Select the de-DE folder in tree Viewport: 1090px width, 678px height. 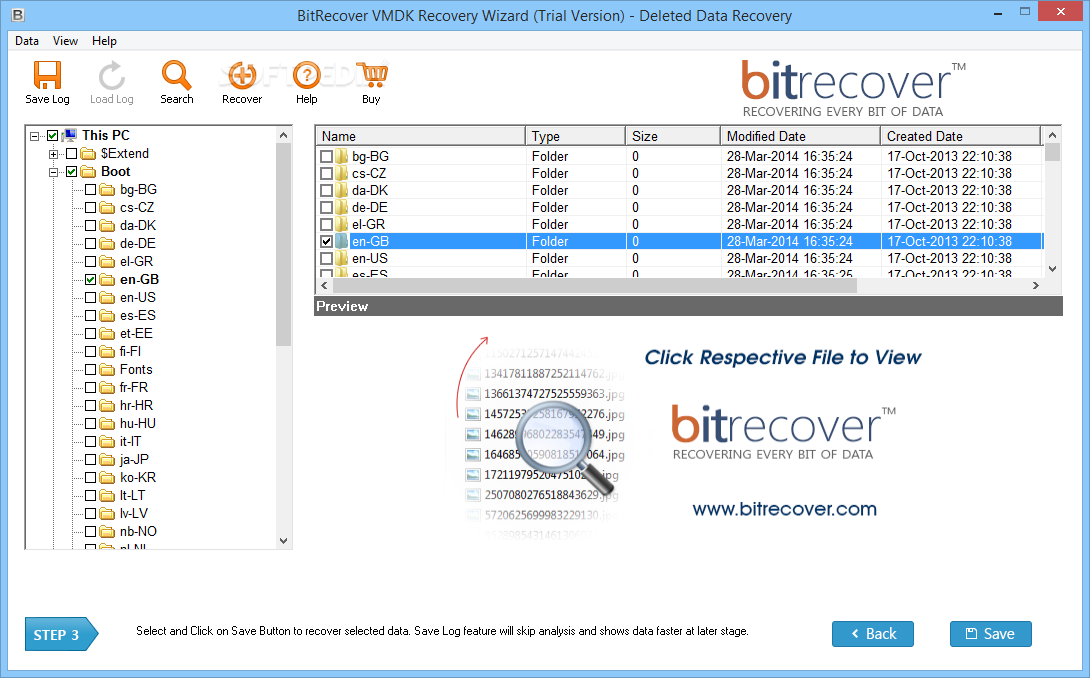tap(138, 243)
